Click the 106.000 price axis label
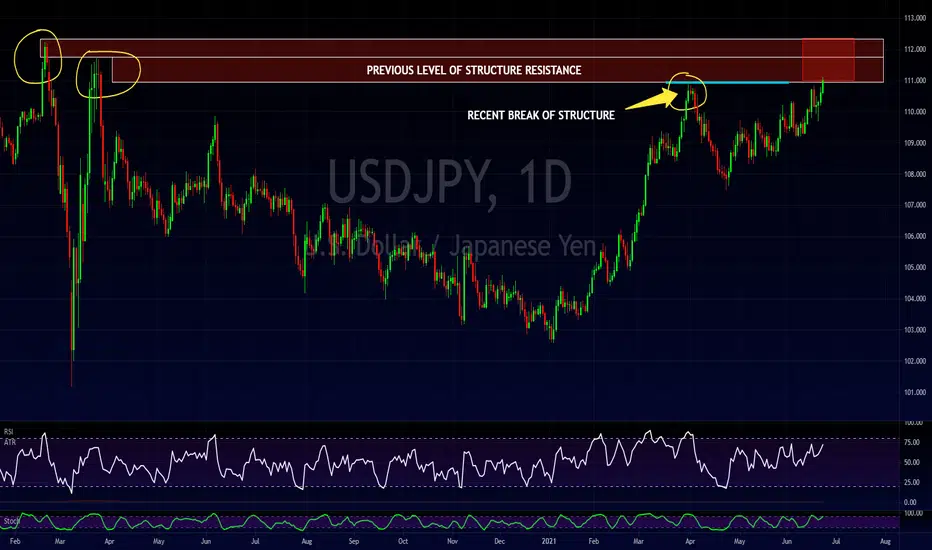The image size is (932, 550). tap(915, 237)
